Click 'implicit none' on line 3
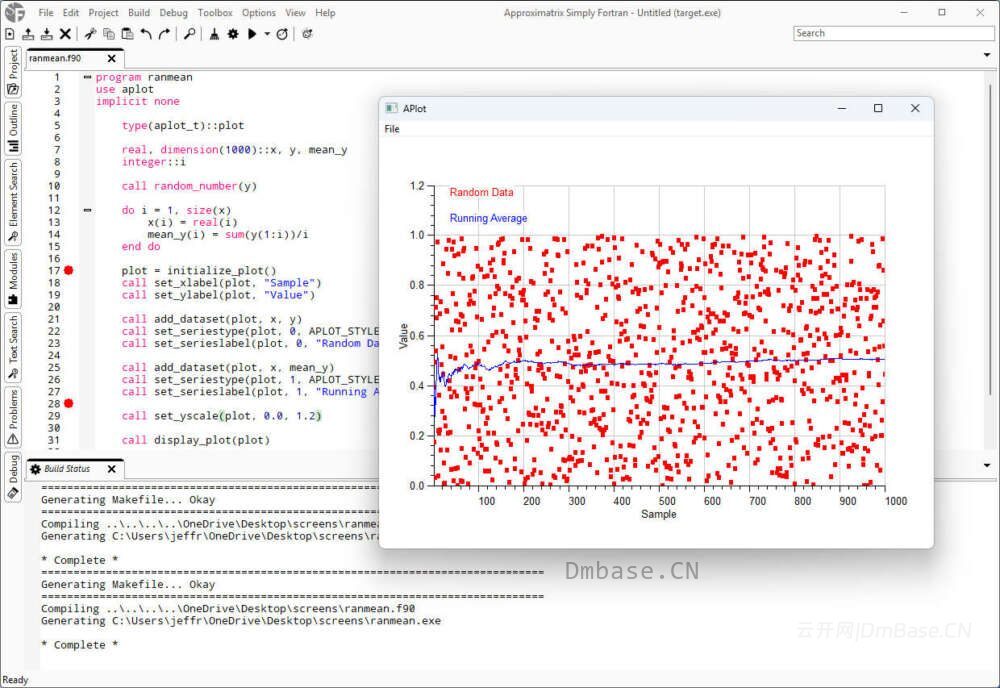This screenshot has width=1000, height=688. tap(138, 101)
